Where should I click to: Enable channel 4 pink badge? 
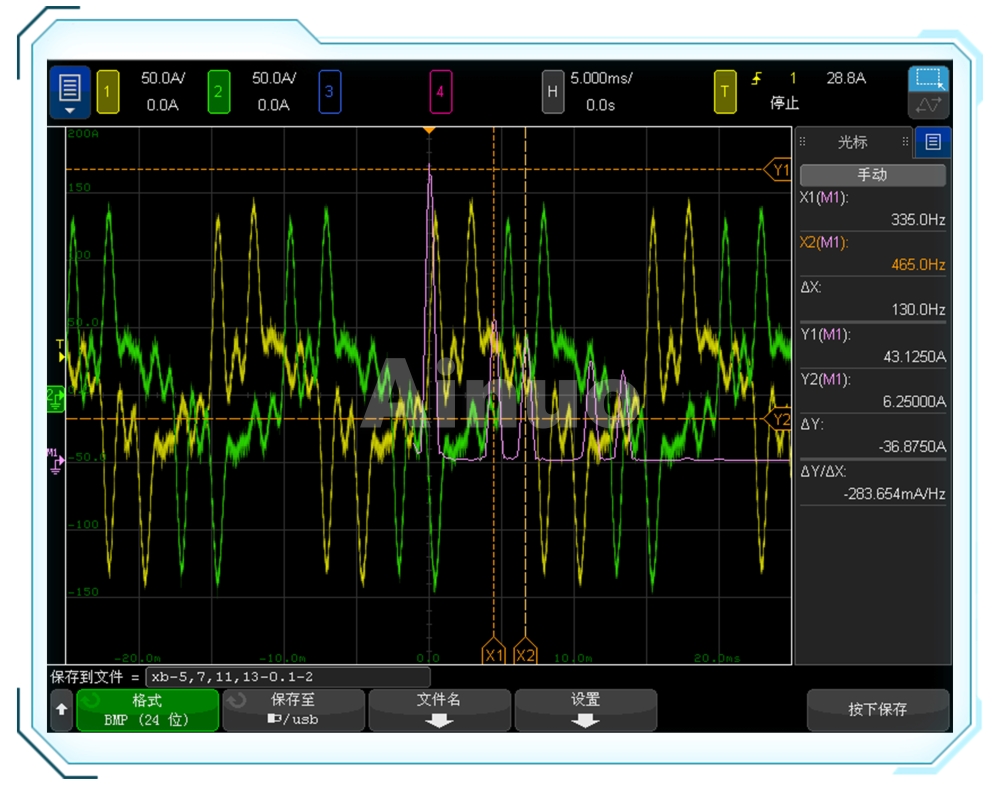441,92
